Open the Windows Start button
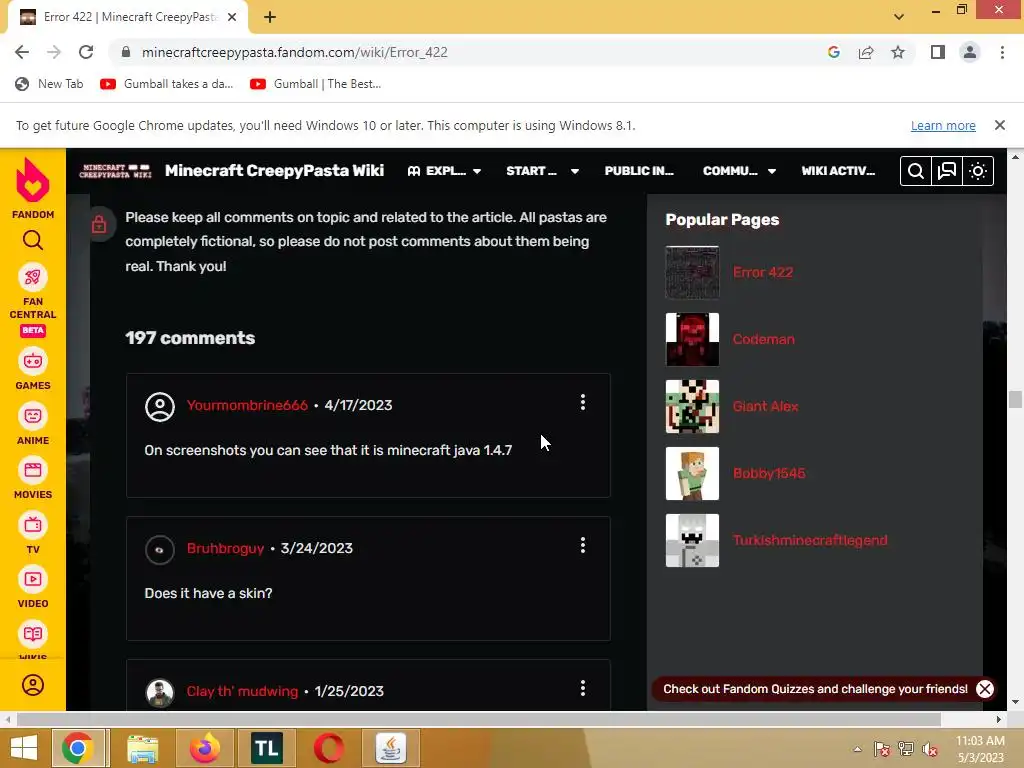Image resolution: width=1024 pixels, height=768 pixels. (24, 748)
